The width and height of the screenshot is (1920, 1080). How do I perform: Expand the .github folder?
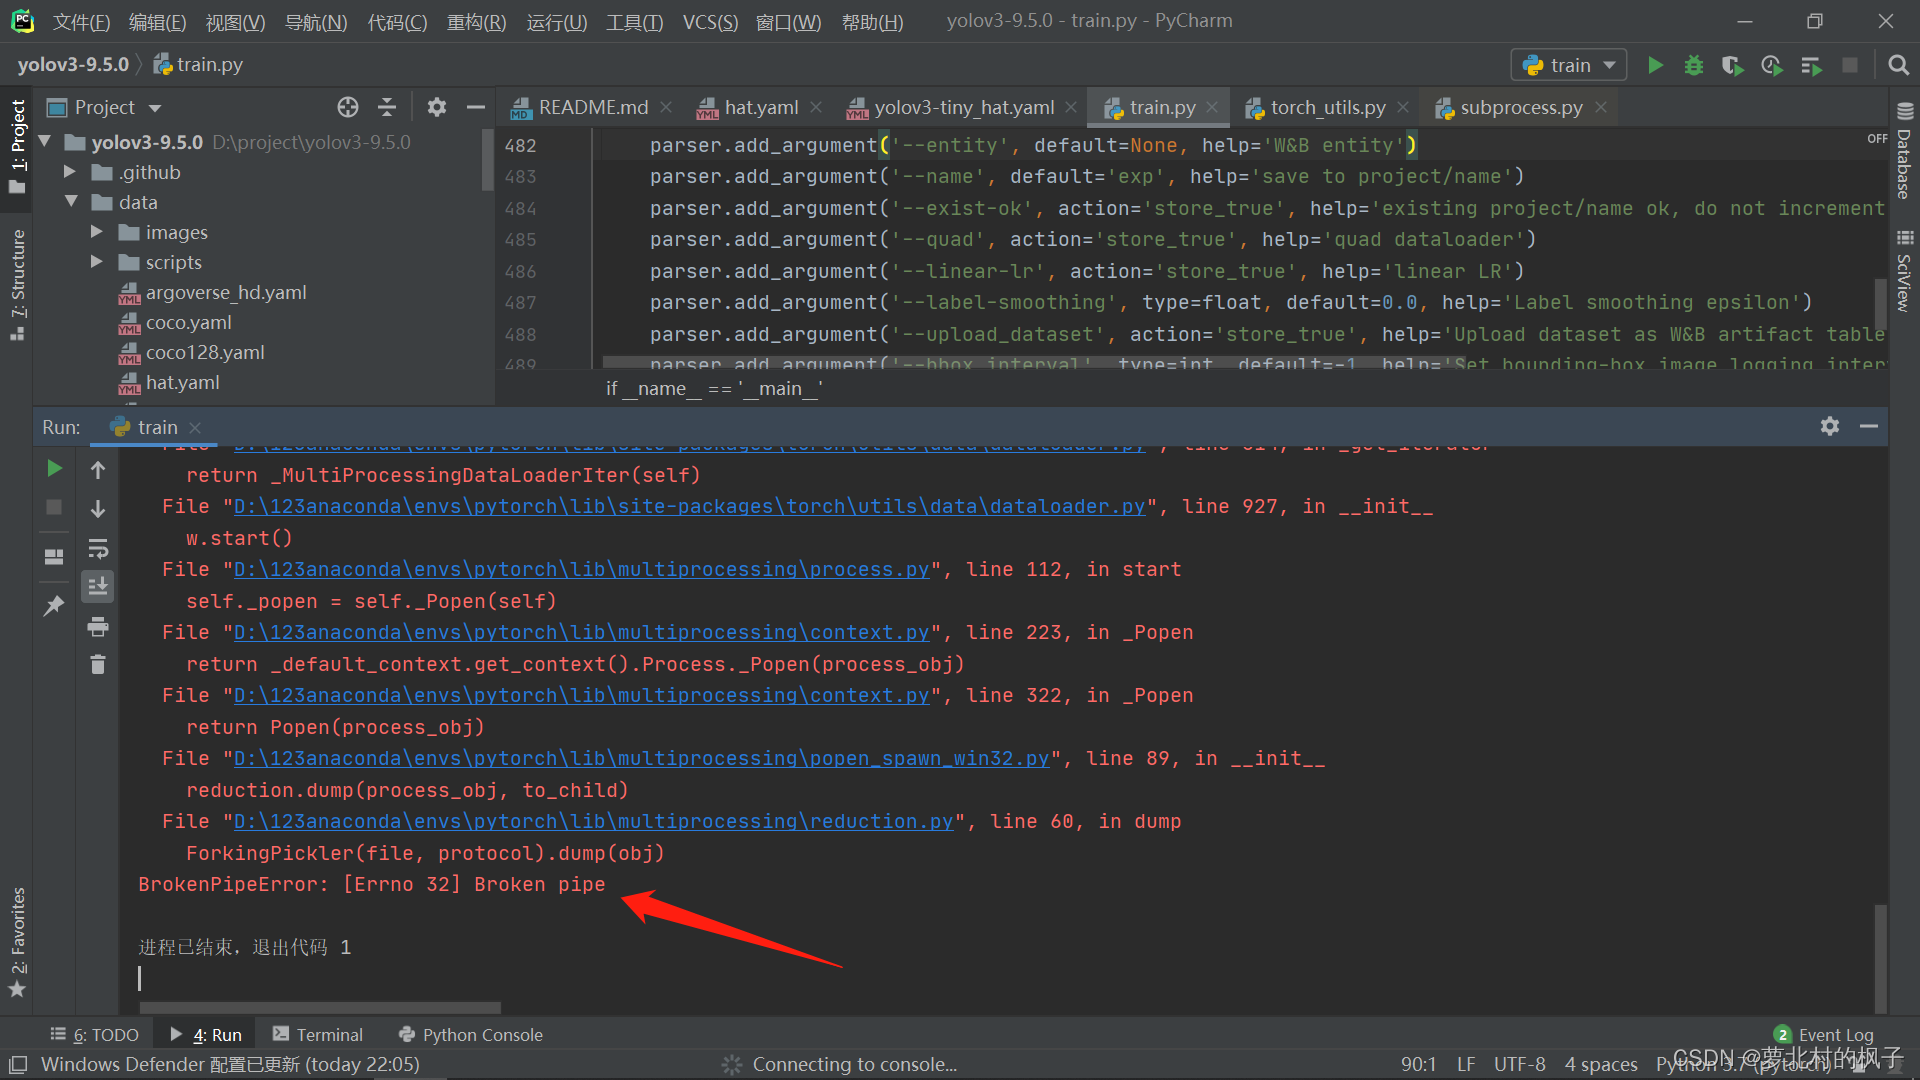(70, 172)
